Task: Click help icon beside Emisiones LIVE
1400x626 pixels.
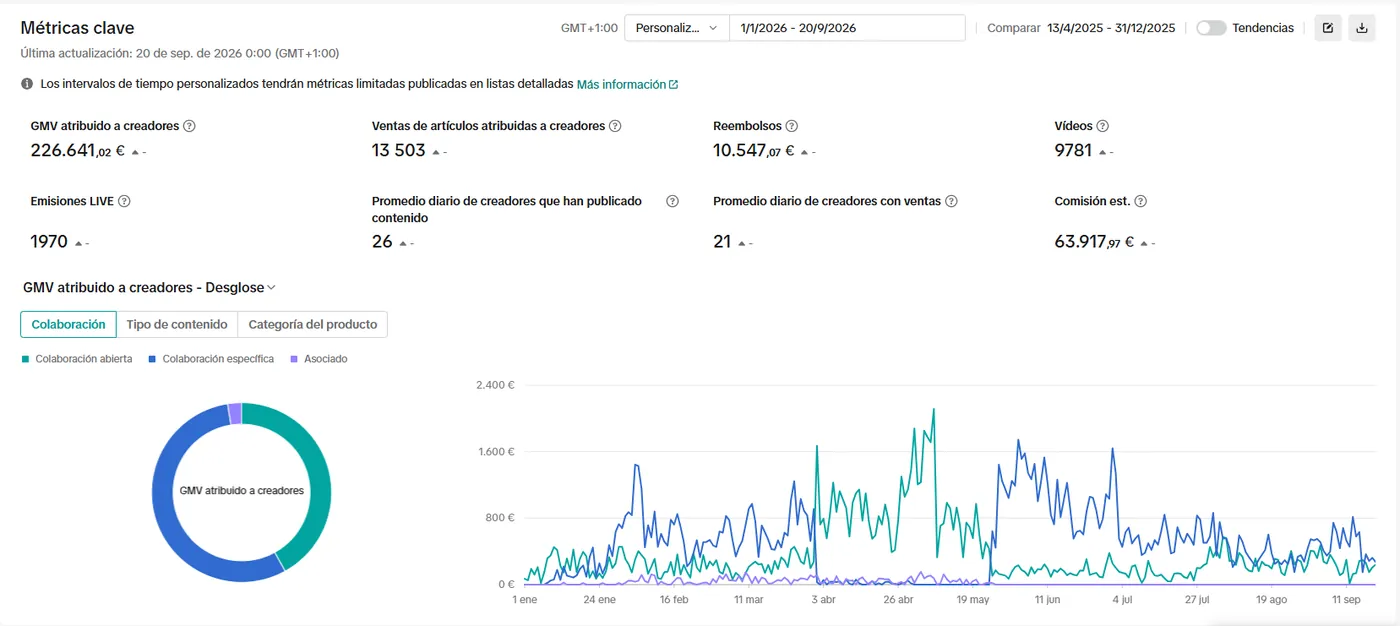Action: [x=125, y=201]
